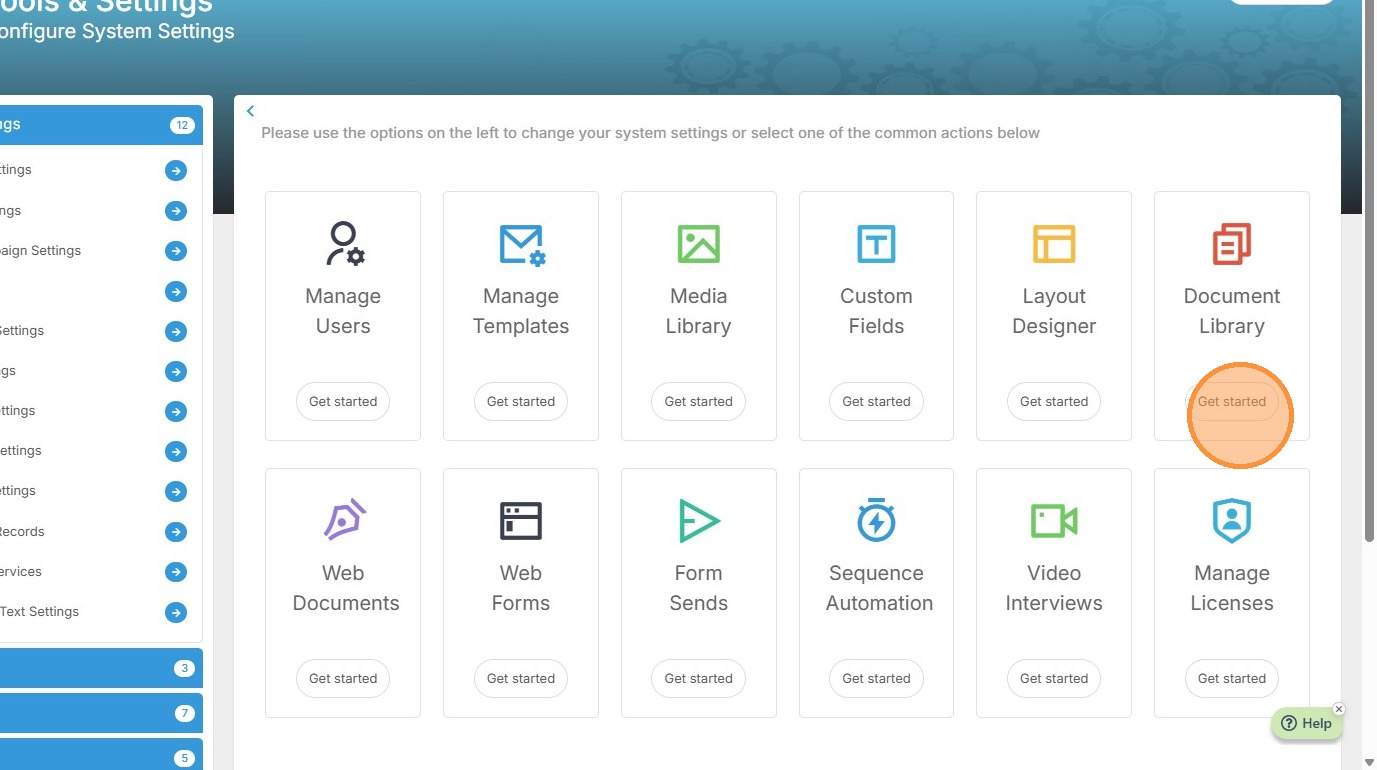Viewport: 1377px width, 770px height.
Task: Click the Web Forms window icon
Action: [521, 520]
